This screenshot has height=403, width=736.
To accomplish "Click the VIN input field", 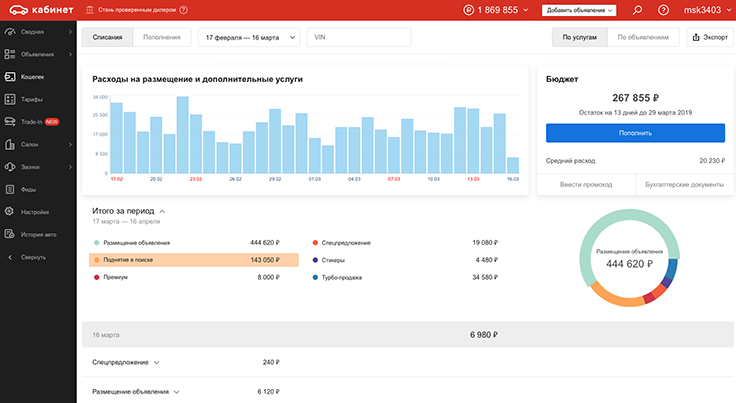I will tap(359, 37).
